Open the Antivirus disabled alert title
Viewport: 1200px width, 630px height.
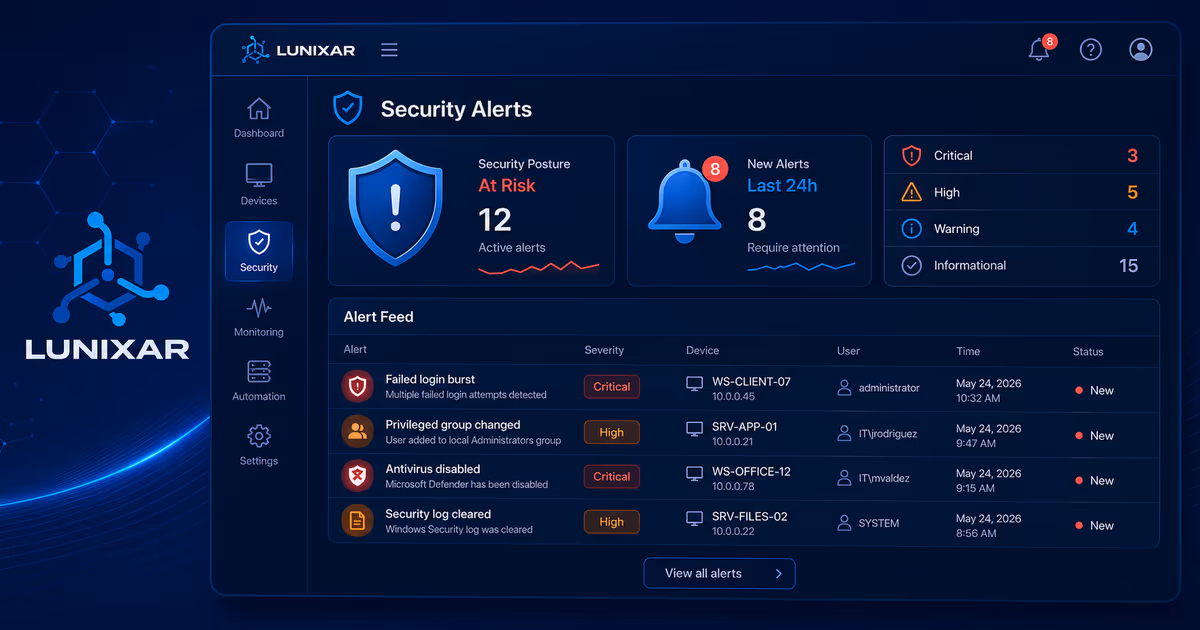[433, 468]
